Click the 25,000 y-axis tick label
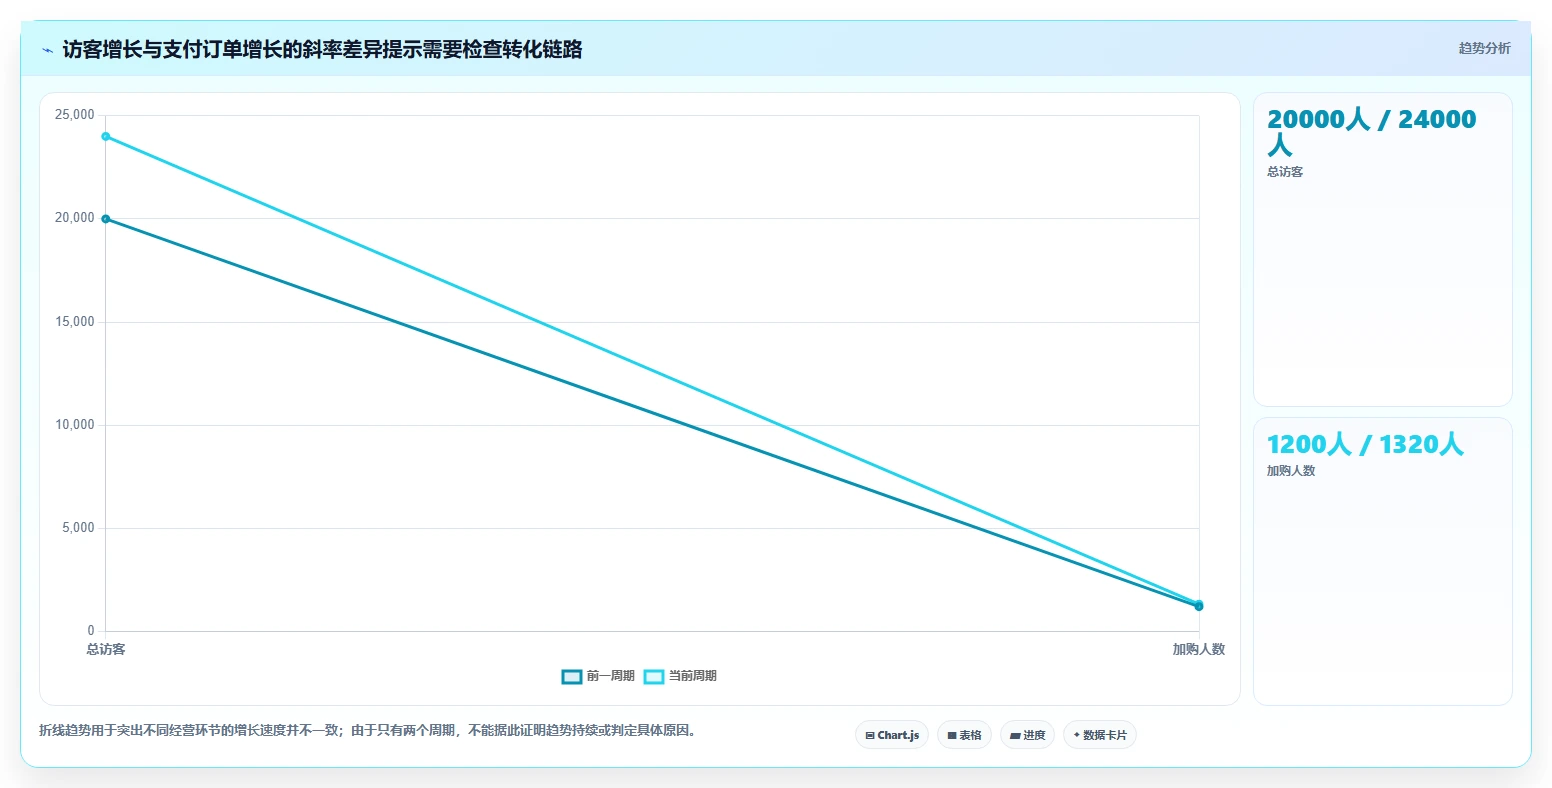Screen dimensions: 1552x788 (x=75, y=115)
